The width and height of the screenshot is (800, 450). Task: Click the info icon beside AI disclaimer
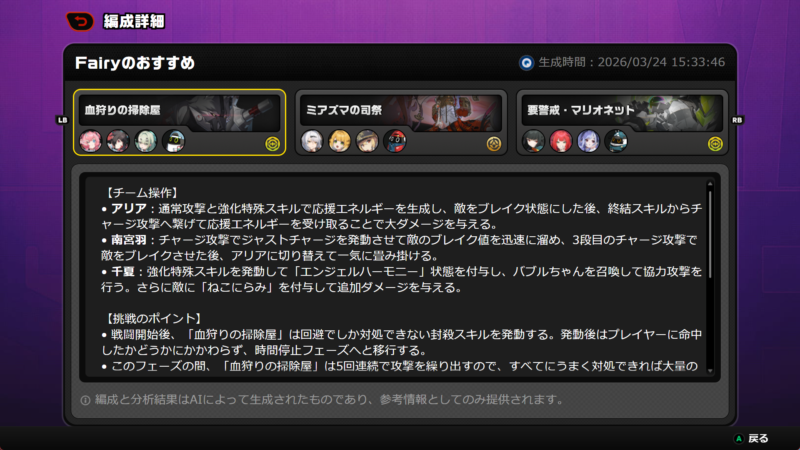pyautogui.click(x=85, y=400)
